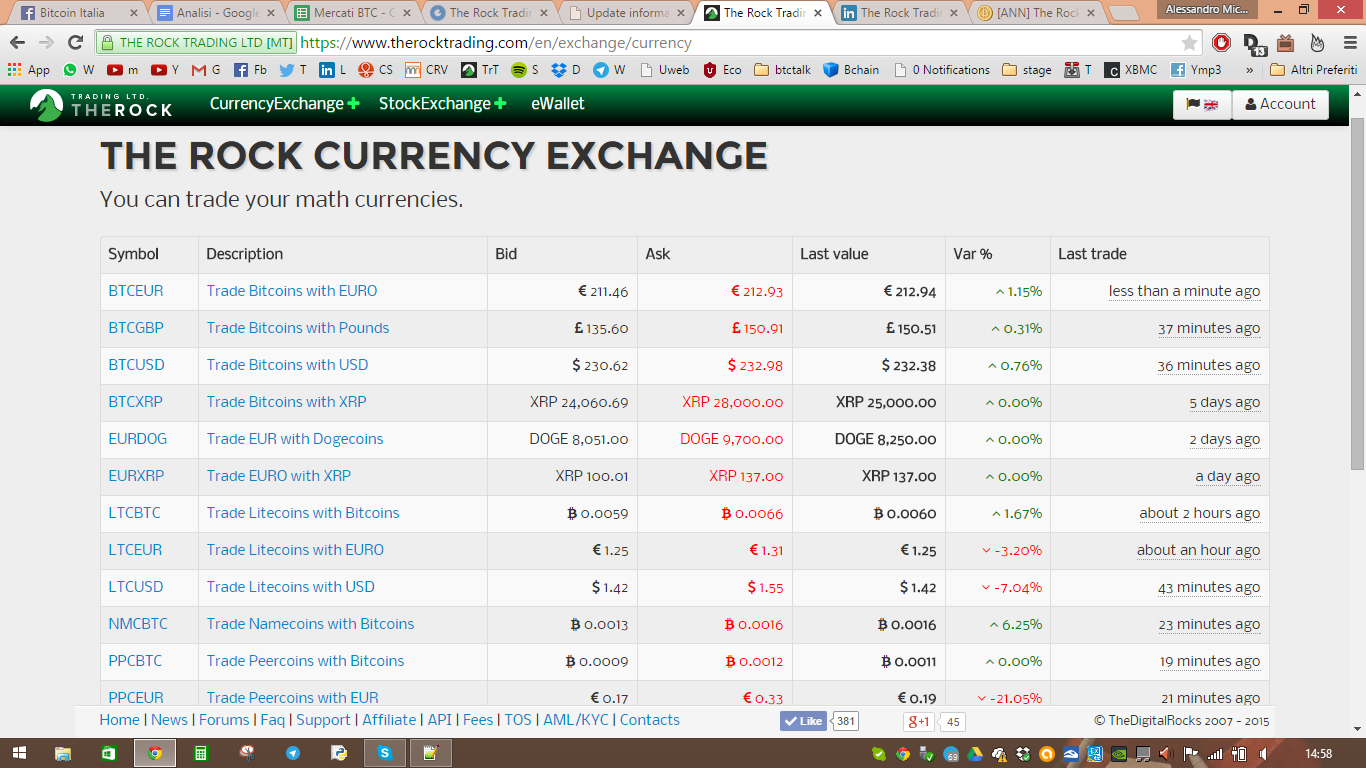Click the Google +1 button
1366x768 pixels.
[918, 721]
